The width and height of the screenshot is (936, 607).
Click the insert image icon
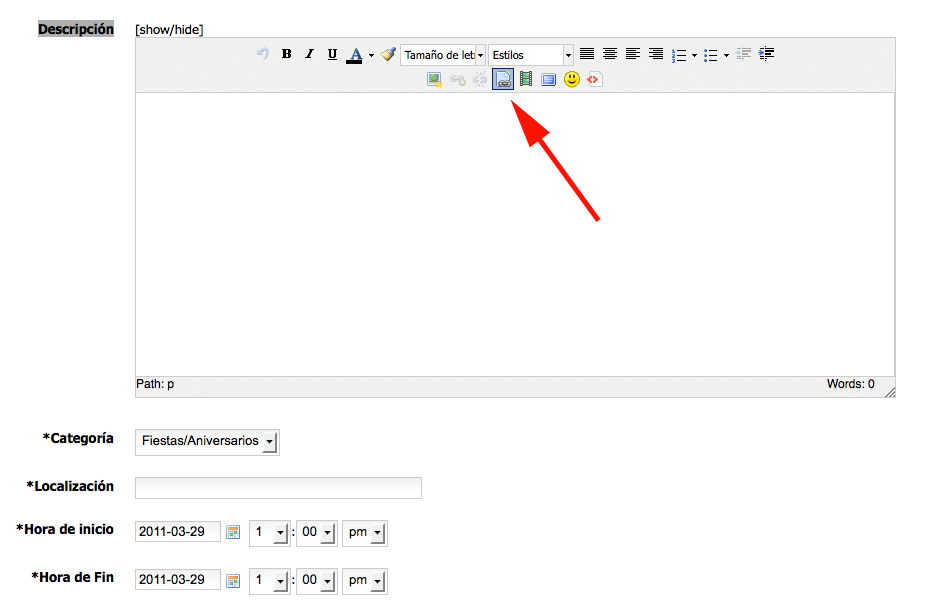coord(435,79)
